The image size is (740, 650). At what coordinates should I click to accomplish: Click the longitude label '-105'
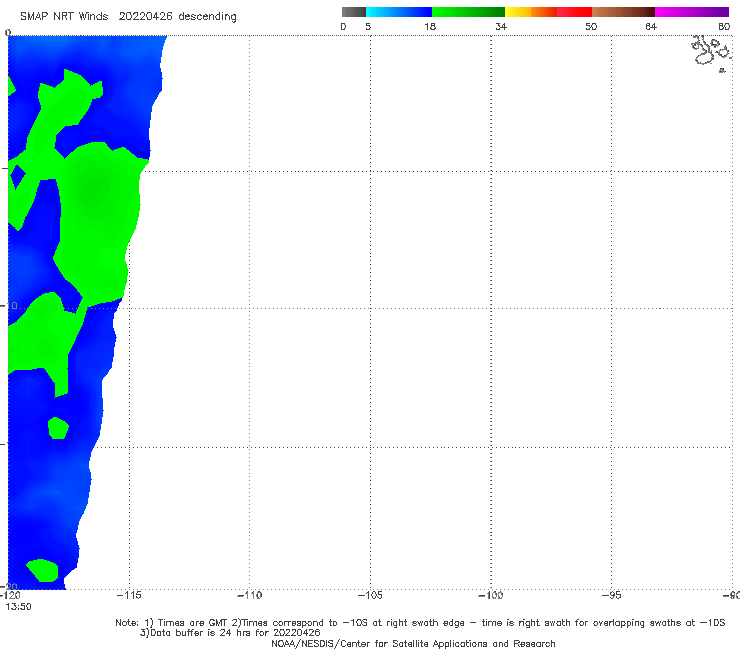[x=370, y=595]
